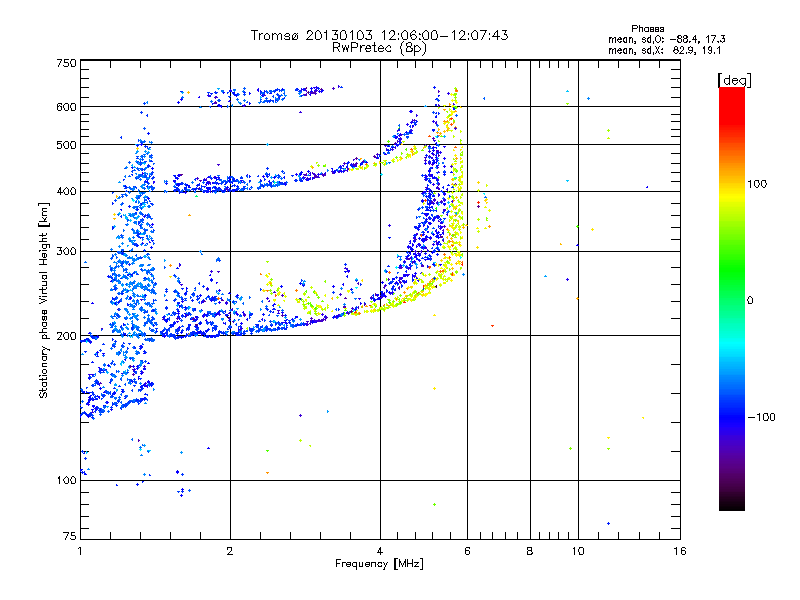Click the 'mean, sd,X: 82.9, 19.1' statistic

(x=664, y=51)
